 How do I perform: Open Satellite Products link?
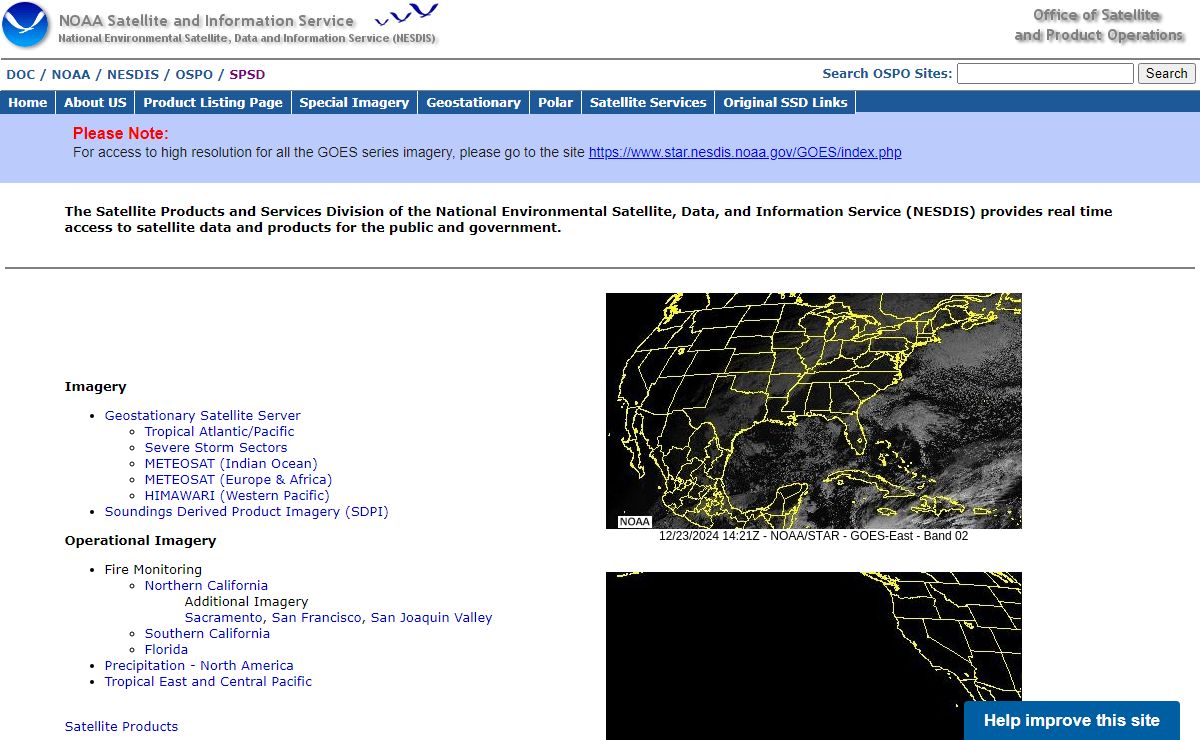coord(121,727)
